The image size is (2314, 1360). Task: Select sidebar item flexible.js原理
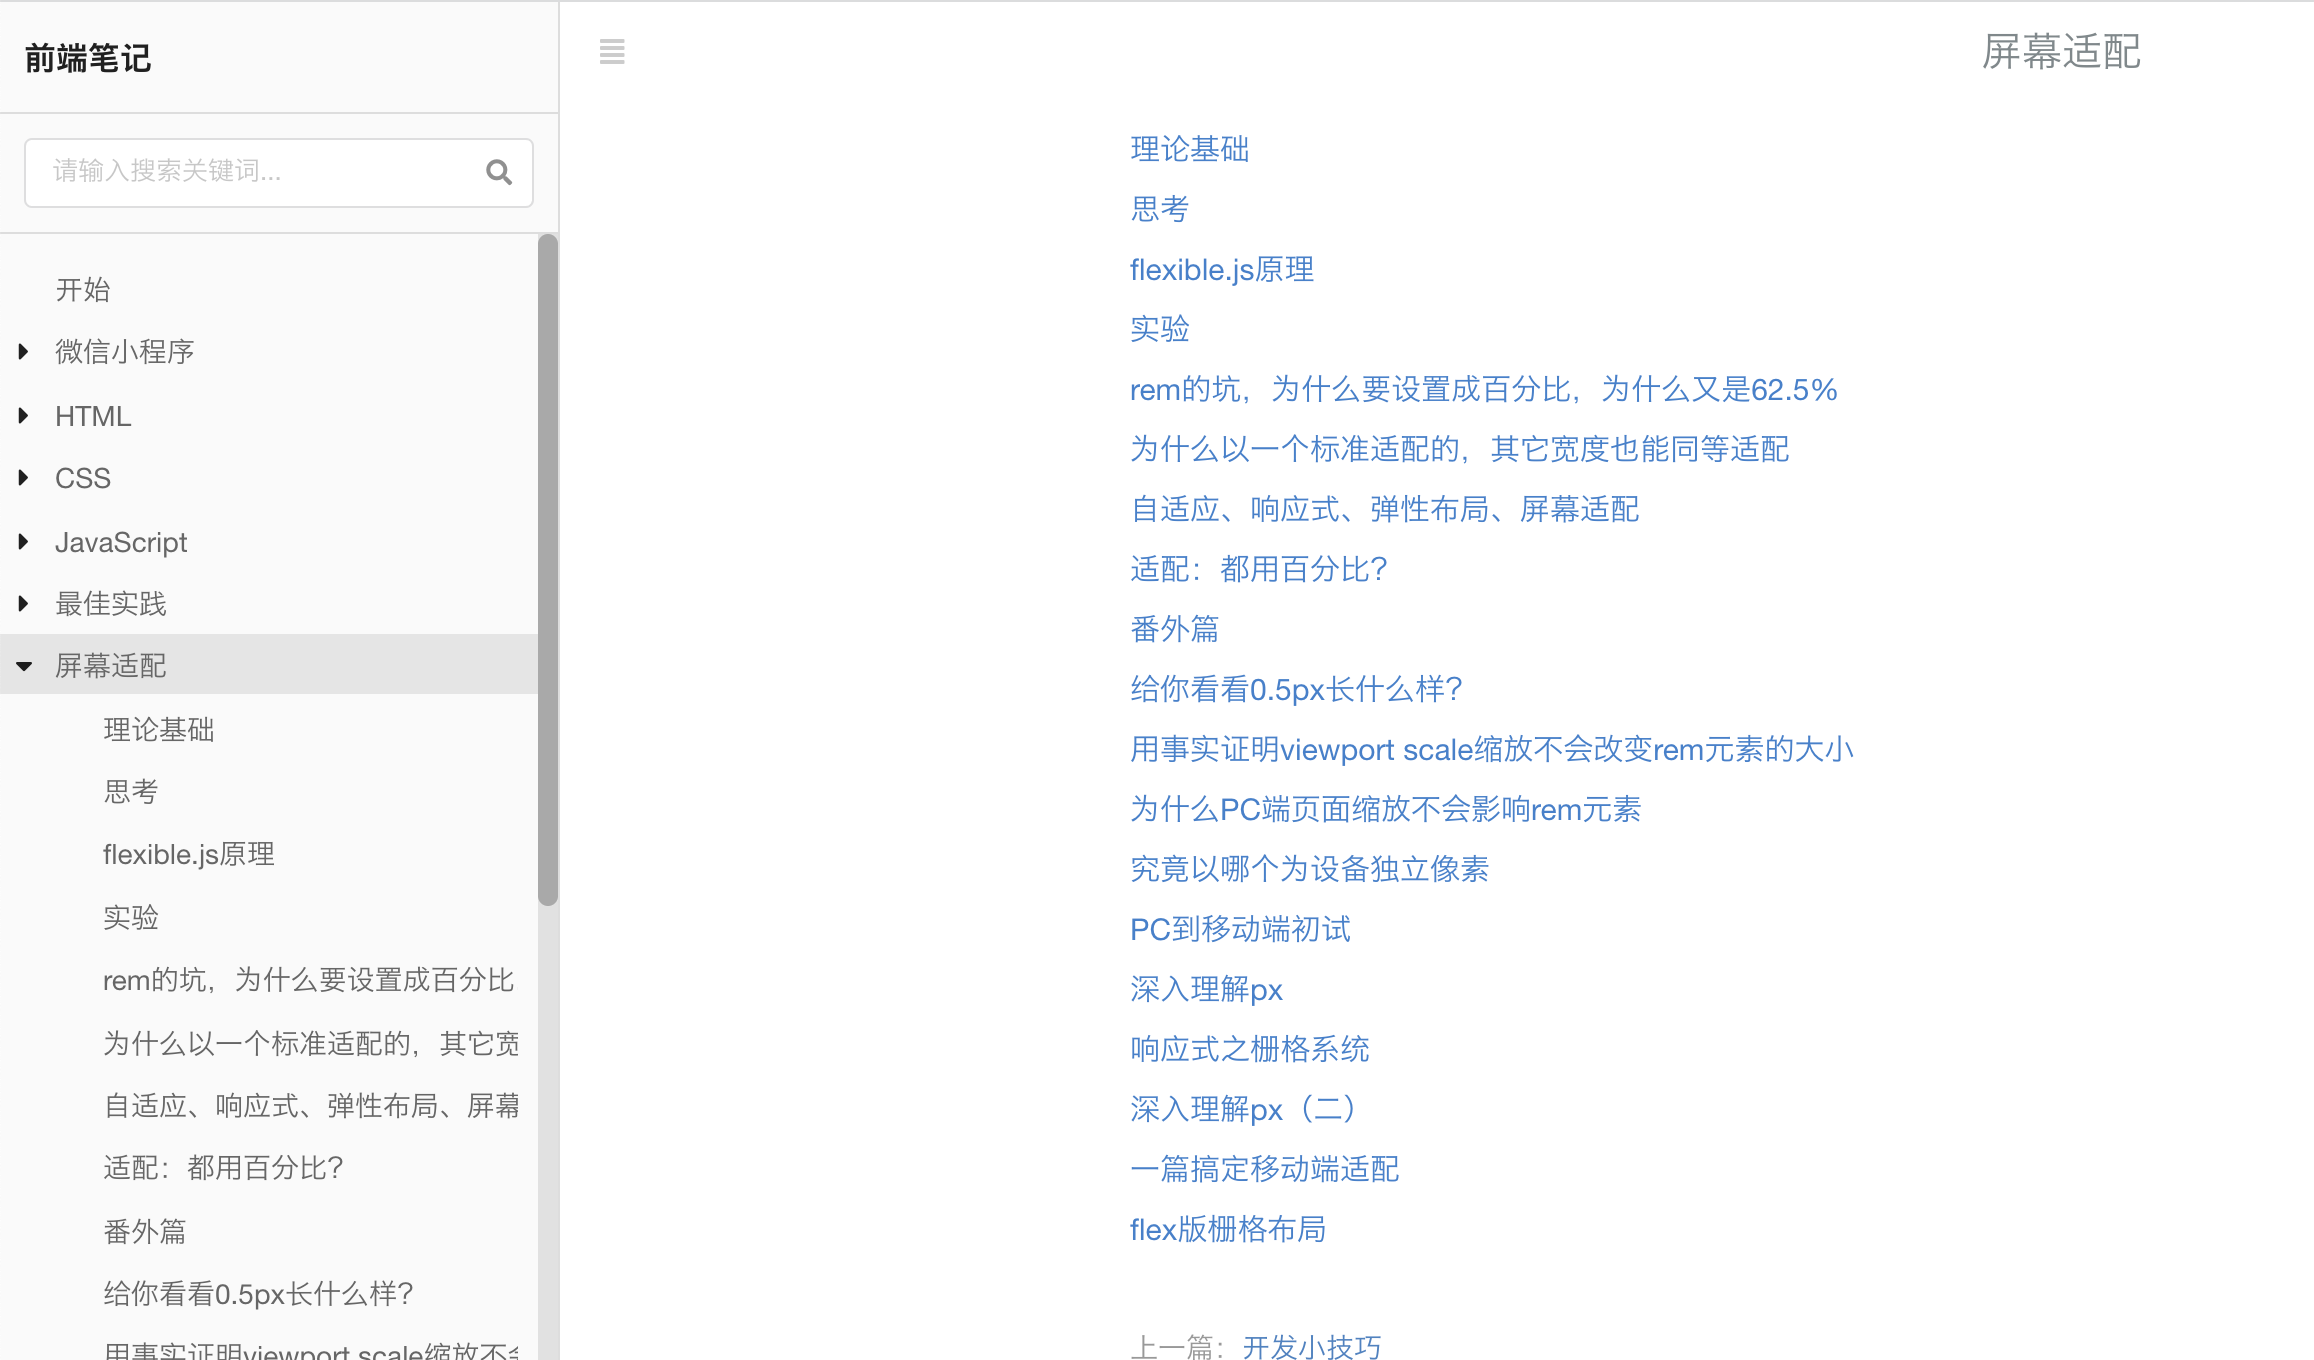188,855
